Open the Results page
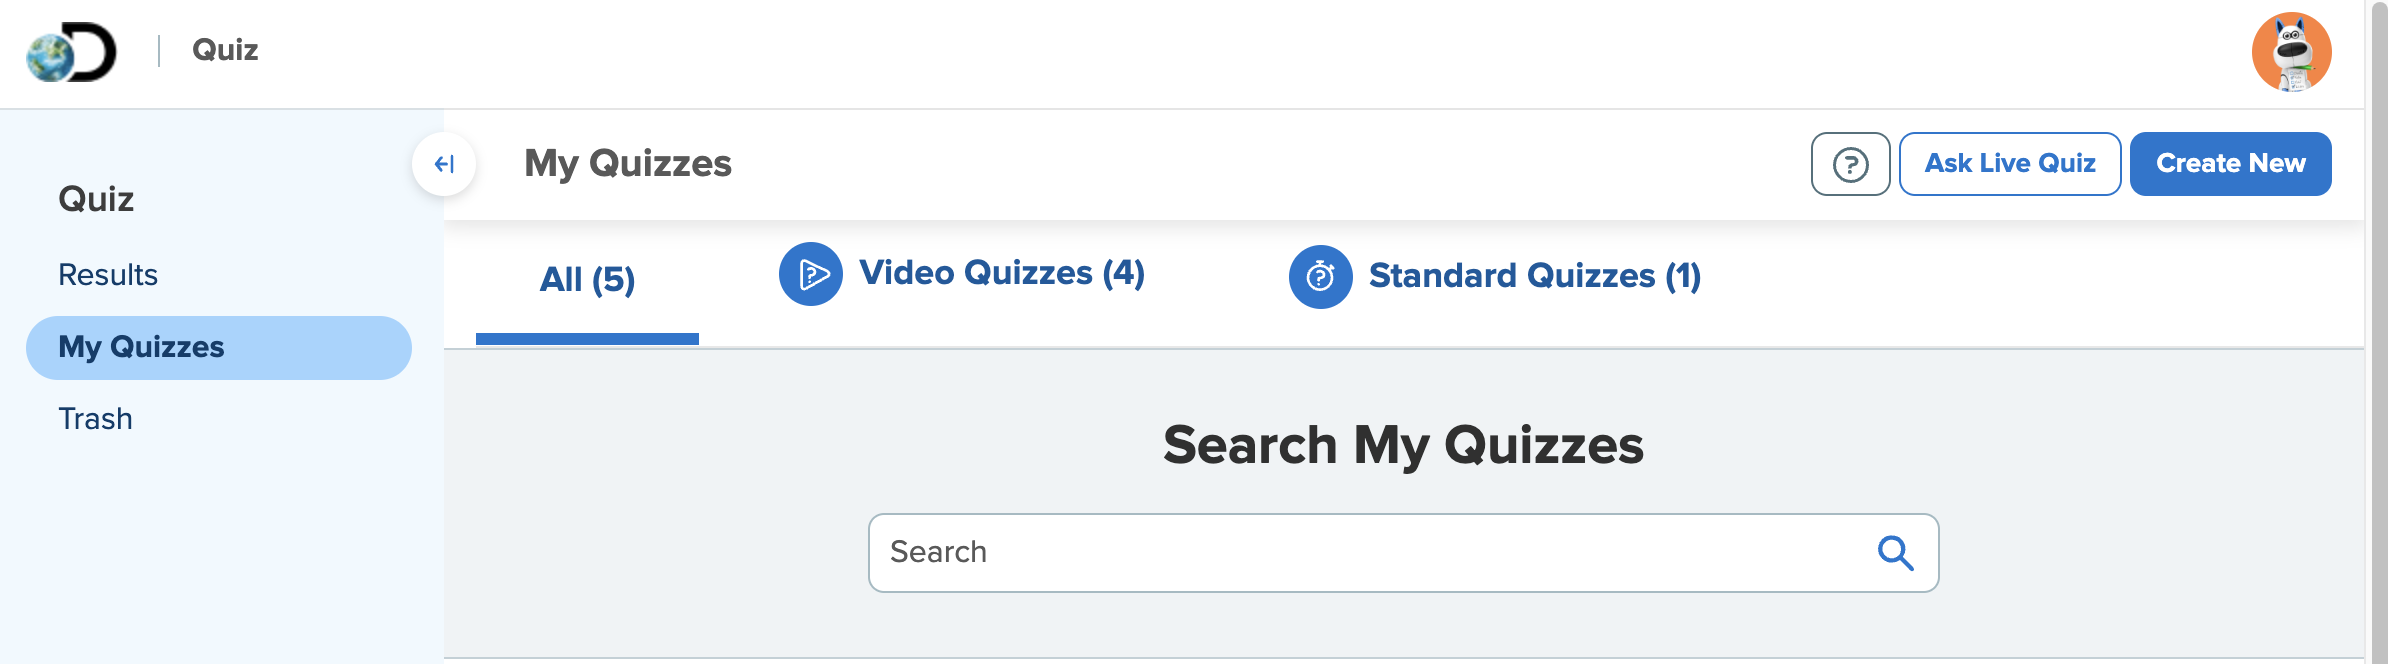The width and height of the screenshot is (2388, 664). [x=107, y=274]
